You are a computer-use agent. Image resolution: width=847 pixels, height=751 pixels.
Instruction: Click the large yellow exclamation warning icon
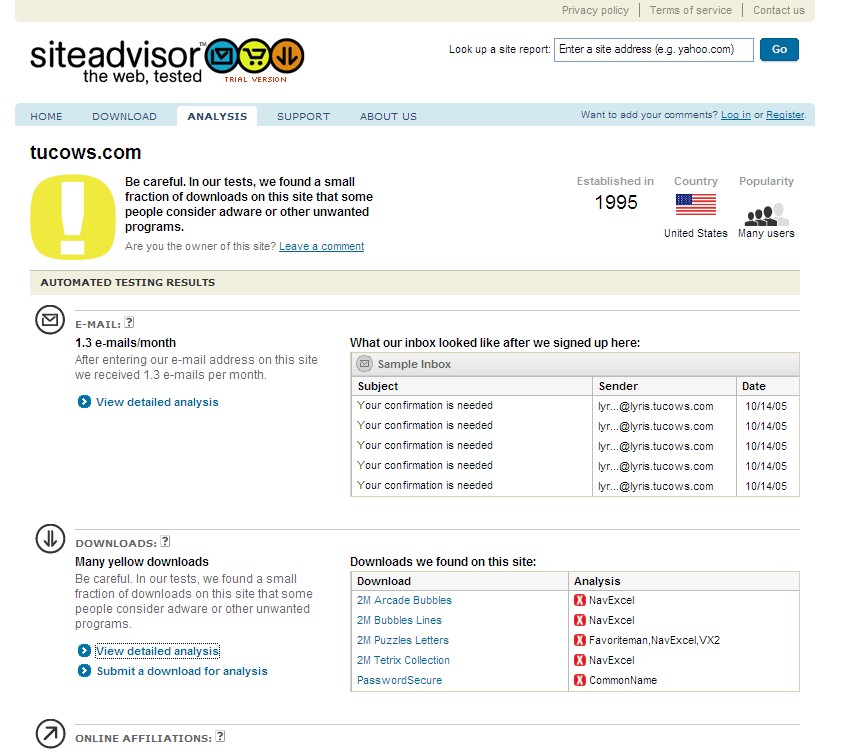point(73,217)
